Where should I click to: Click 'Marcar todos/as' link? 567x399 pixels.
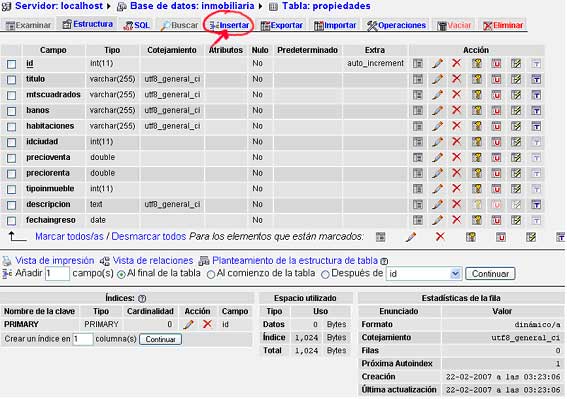click(69, 237)
